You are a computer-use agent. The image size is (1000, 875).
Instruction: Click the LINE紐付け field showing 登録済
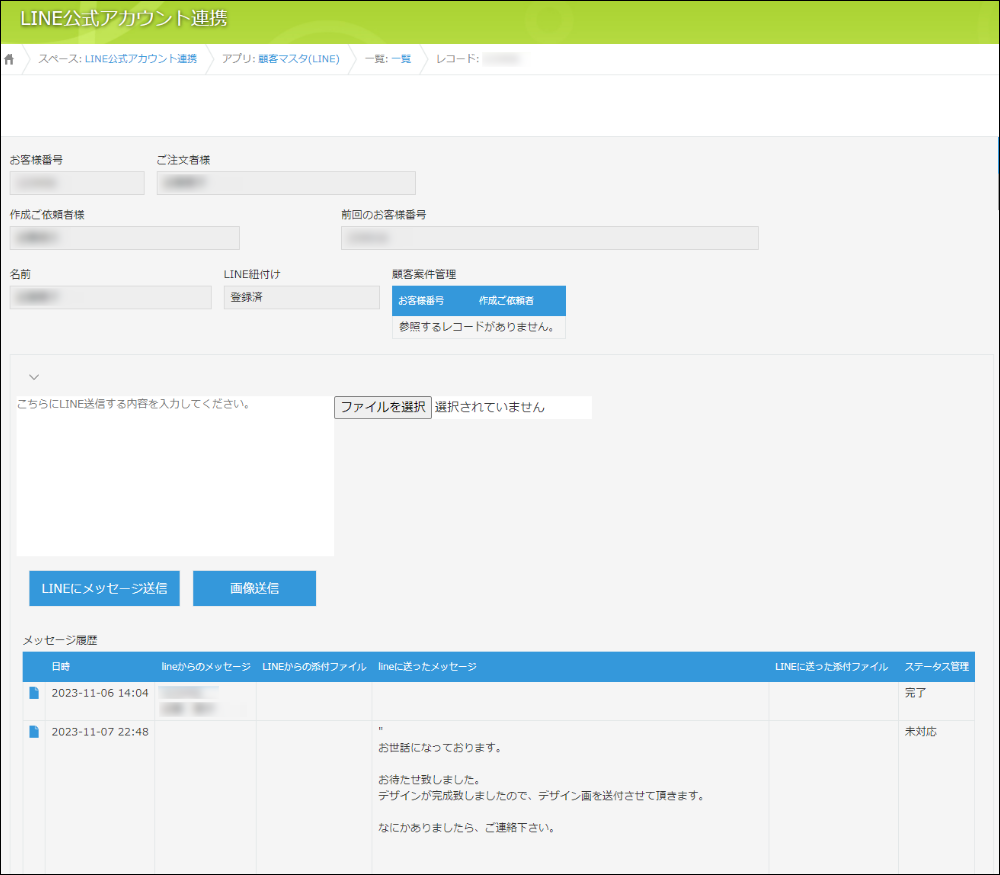tap(302, 297)
